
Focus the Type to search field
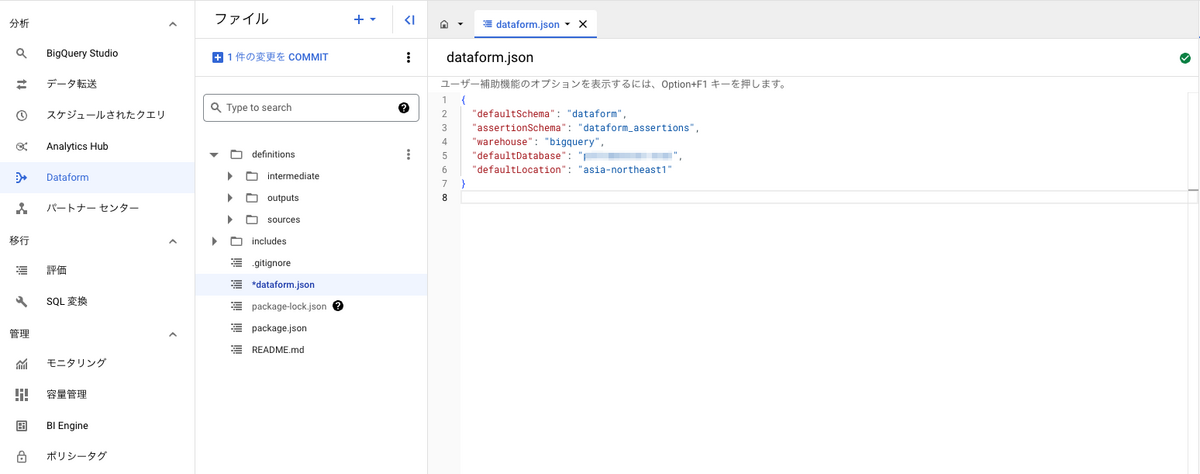pyautogui.click(x=311, y=108)
